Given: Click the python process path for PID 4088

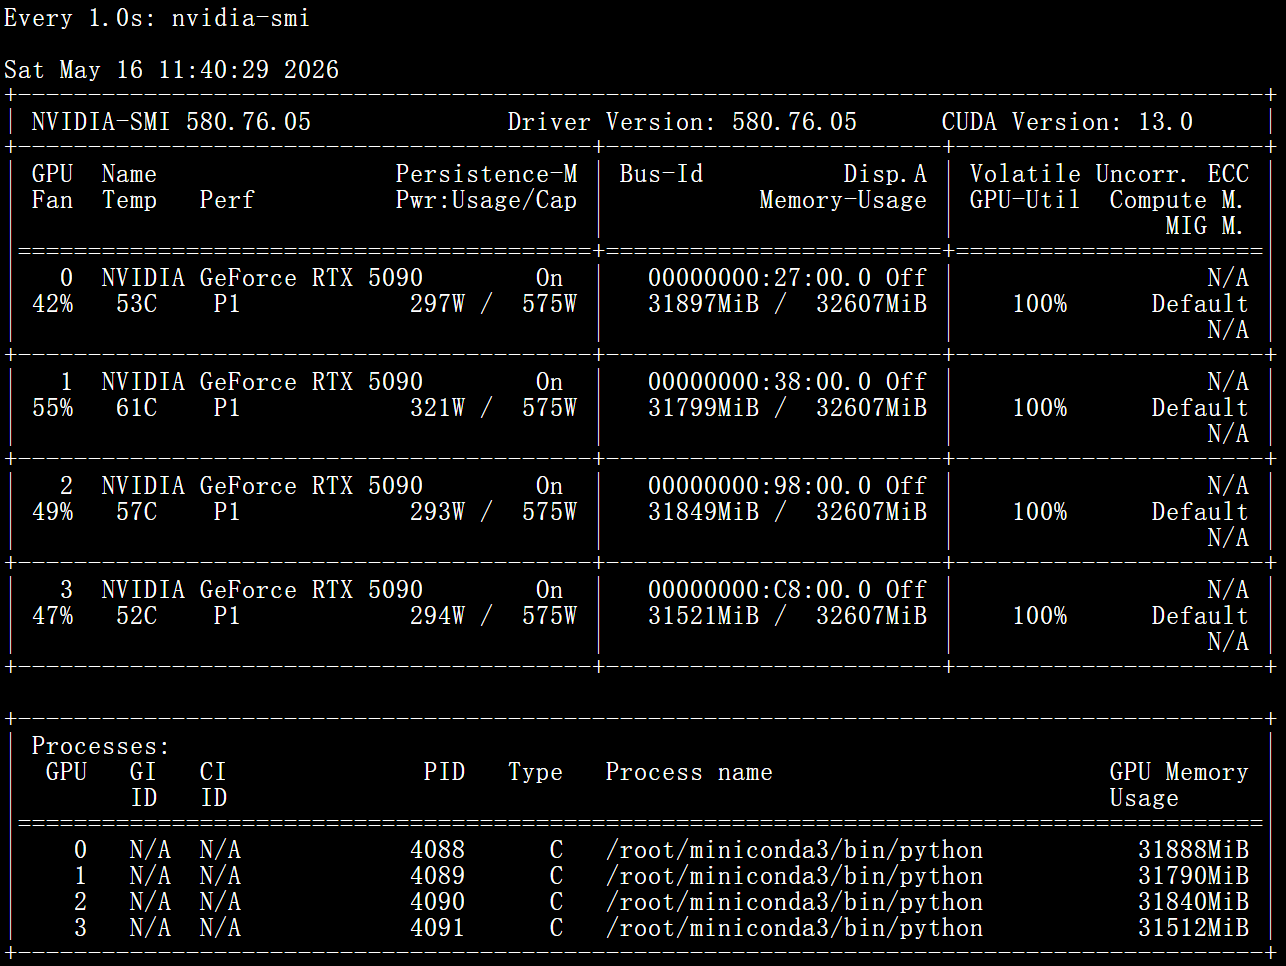Looking at the screenshot, I should tap(794, 850).
